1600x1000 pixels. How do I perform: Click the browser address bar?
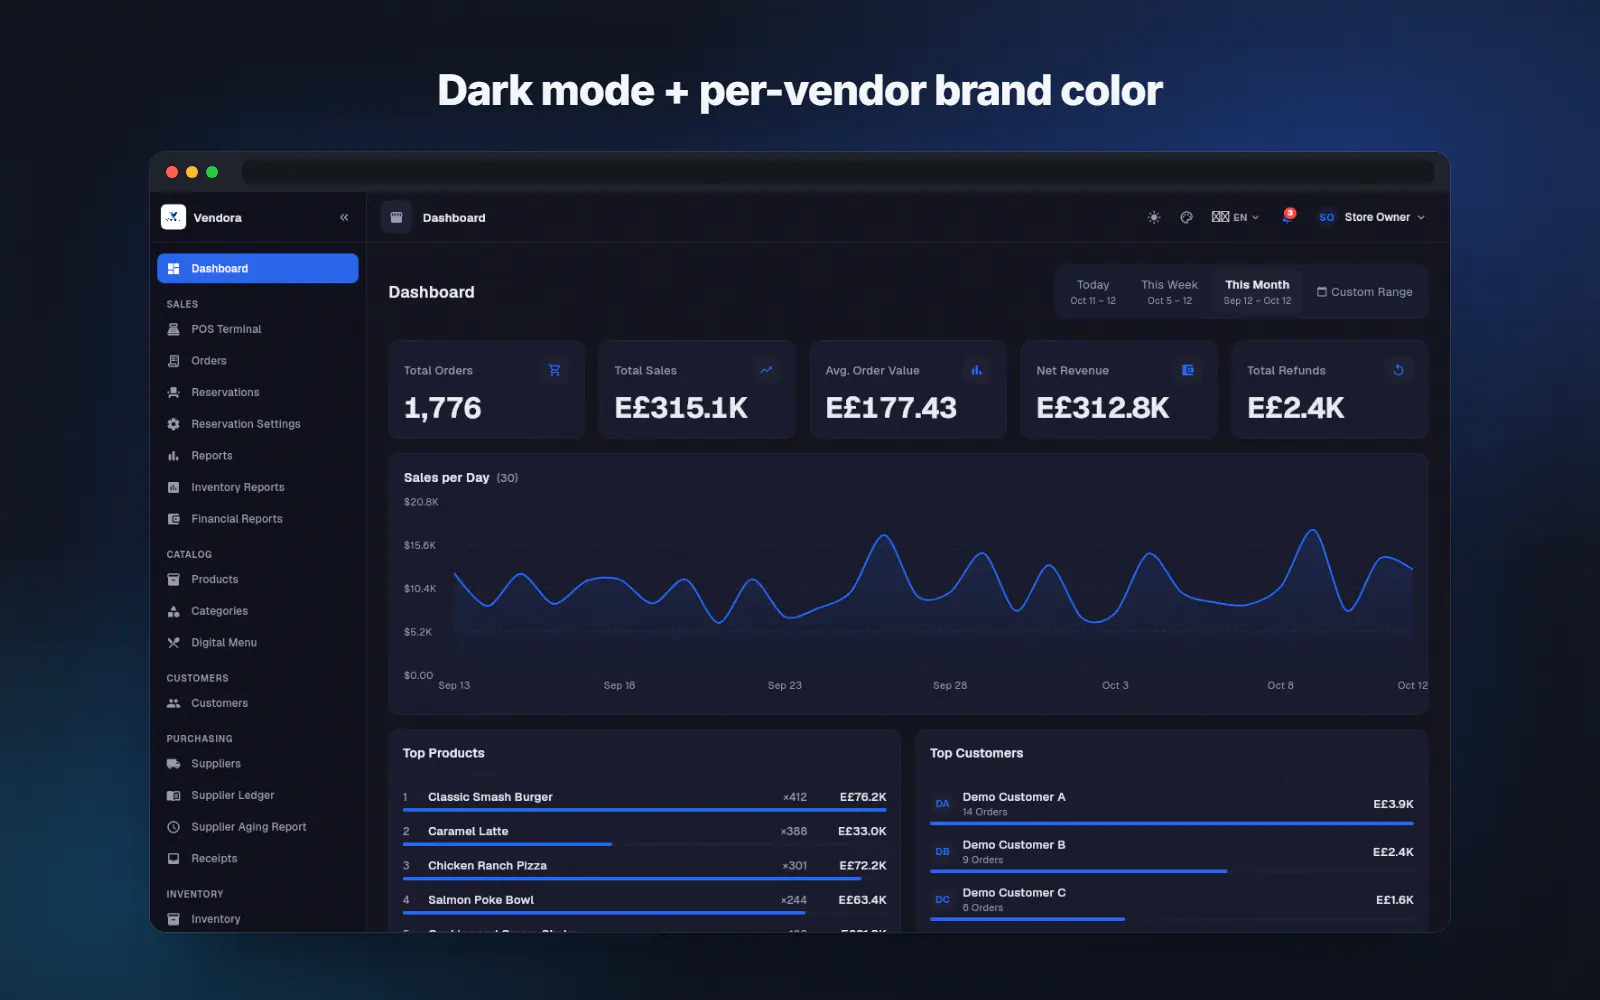(x=838, y=172)
